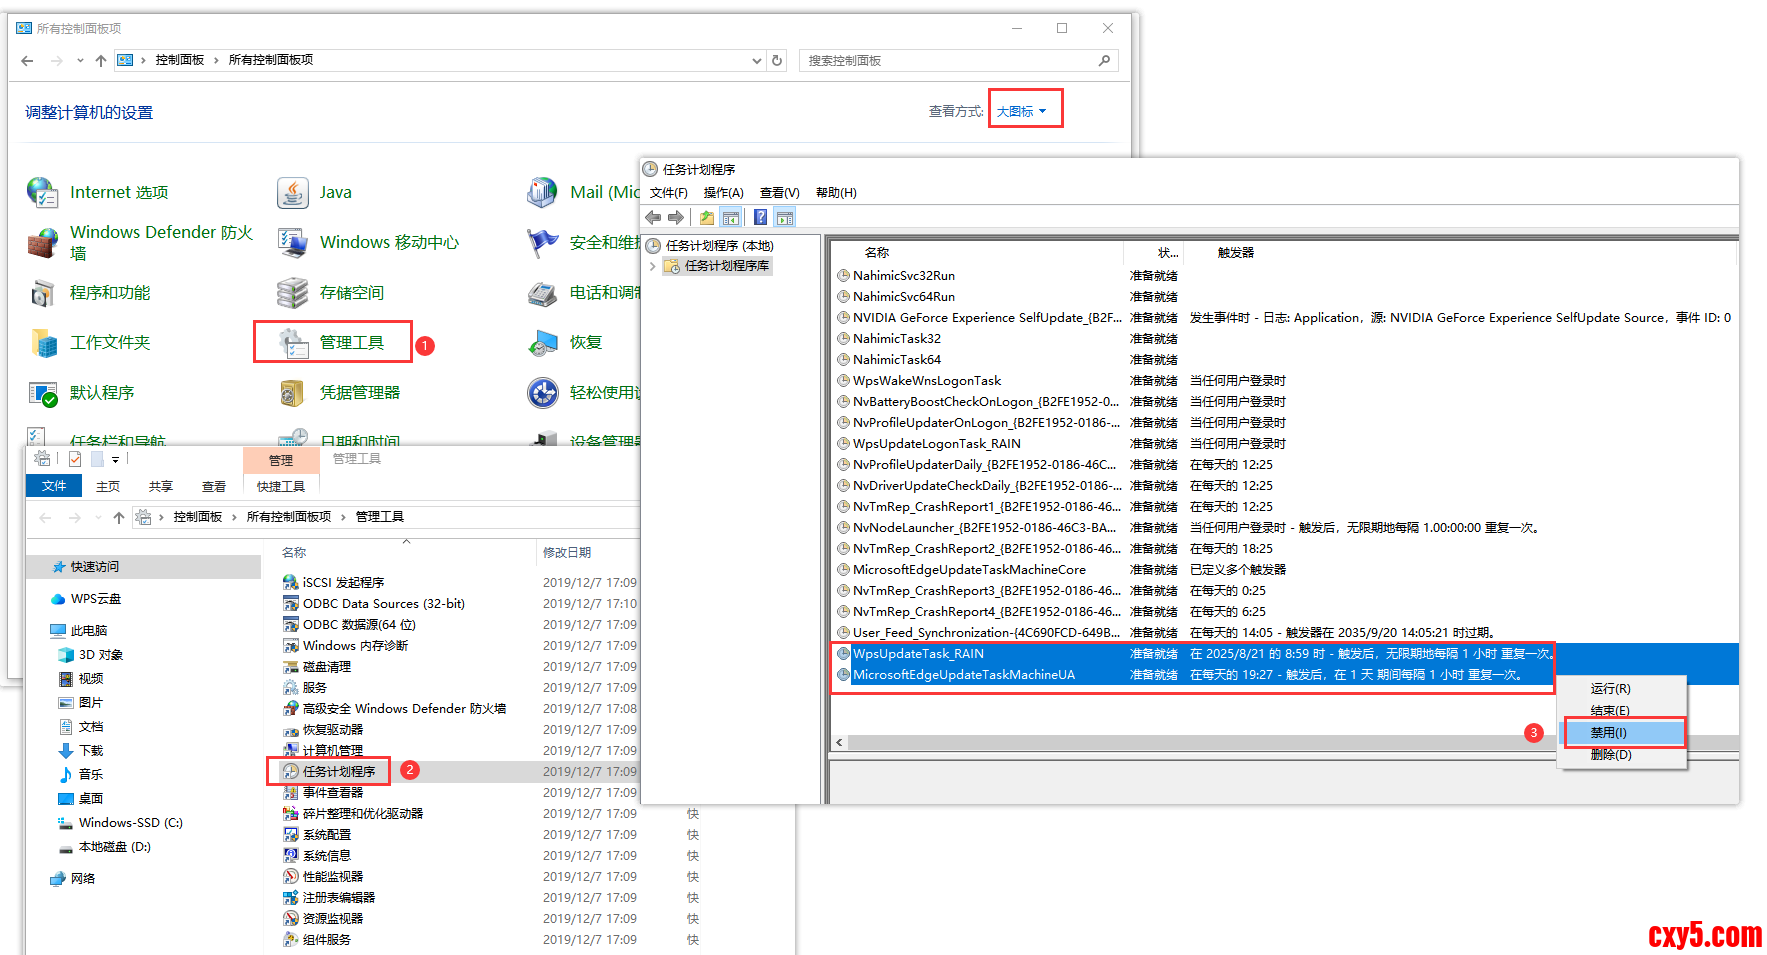Click the back arrow in Task Scheduler toolbar
The width and height of the screenshot is (1767, 955).
pyautogui.click(x=653, y=218)
